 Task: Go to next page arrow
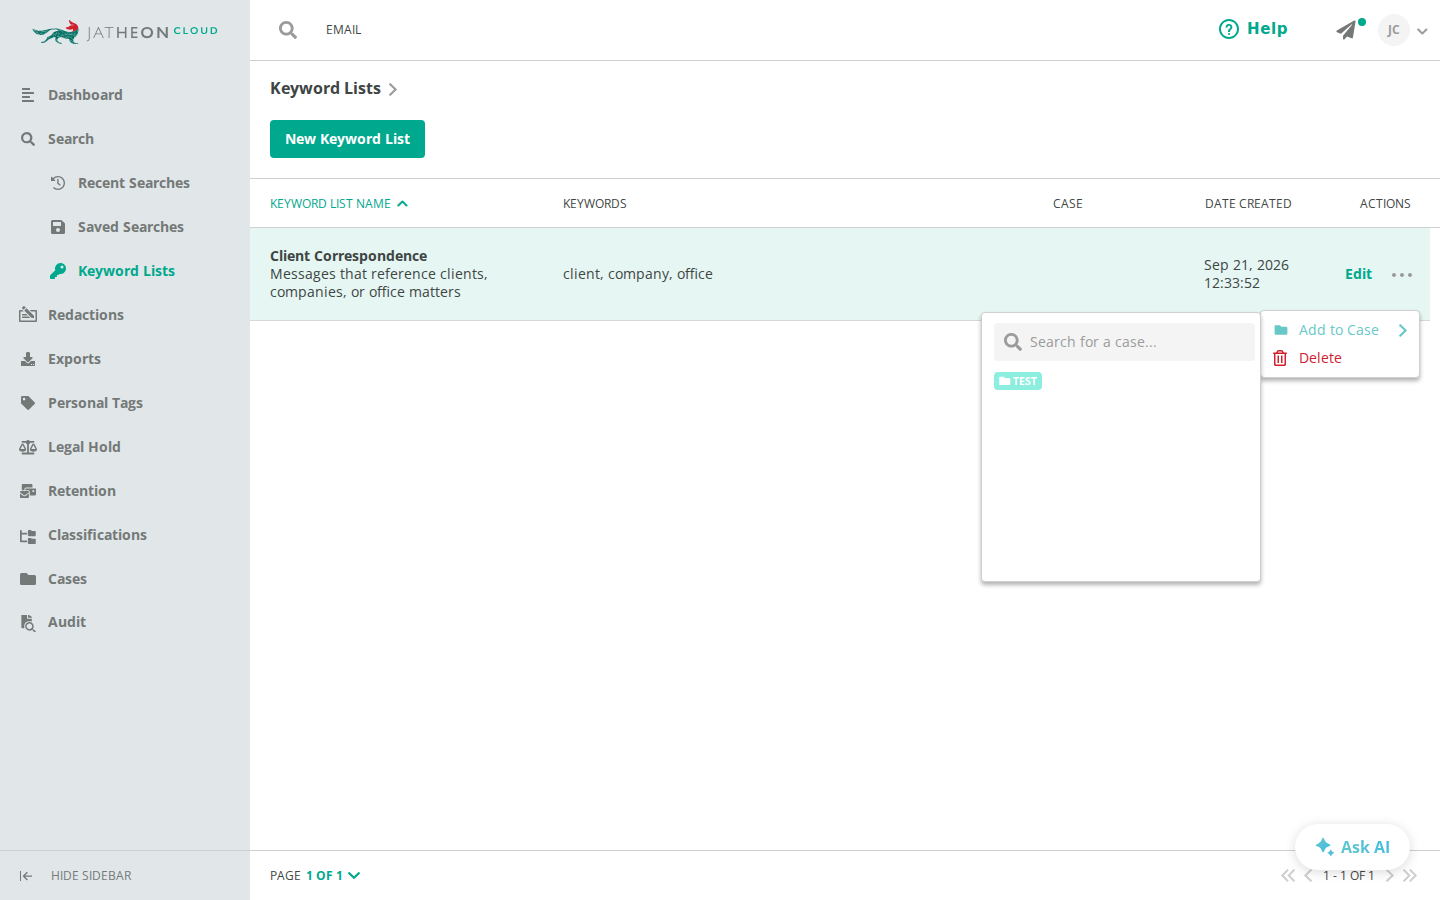tap(1390, 876)
